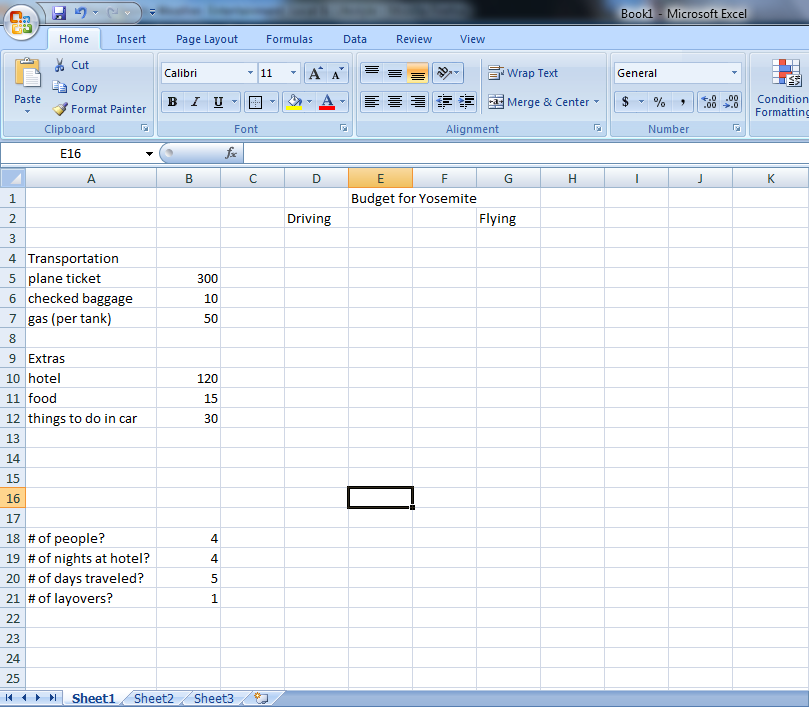Viewport: 809px width, 707px height.
Task: Apply Percent Style format
Action: tap(659, 102)
